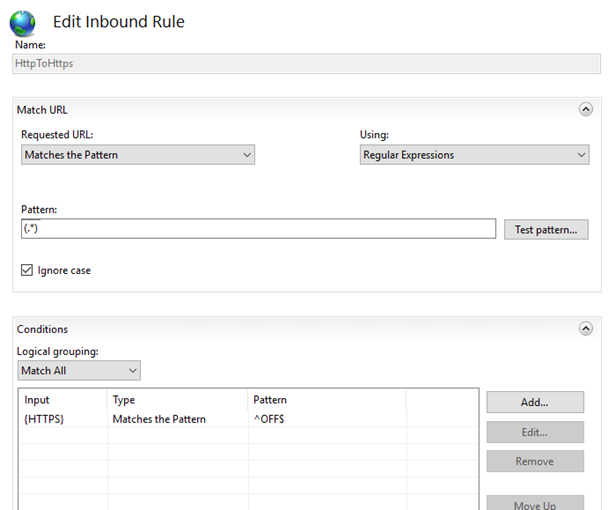Image resolution: width=608 pixels, height=510 pixels.
Task: Click the globe icon beside Edit Inbound Rule
Action: click(x=22, y=23)
